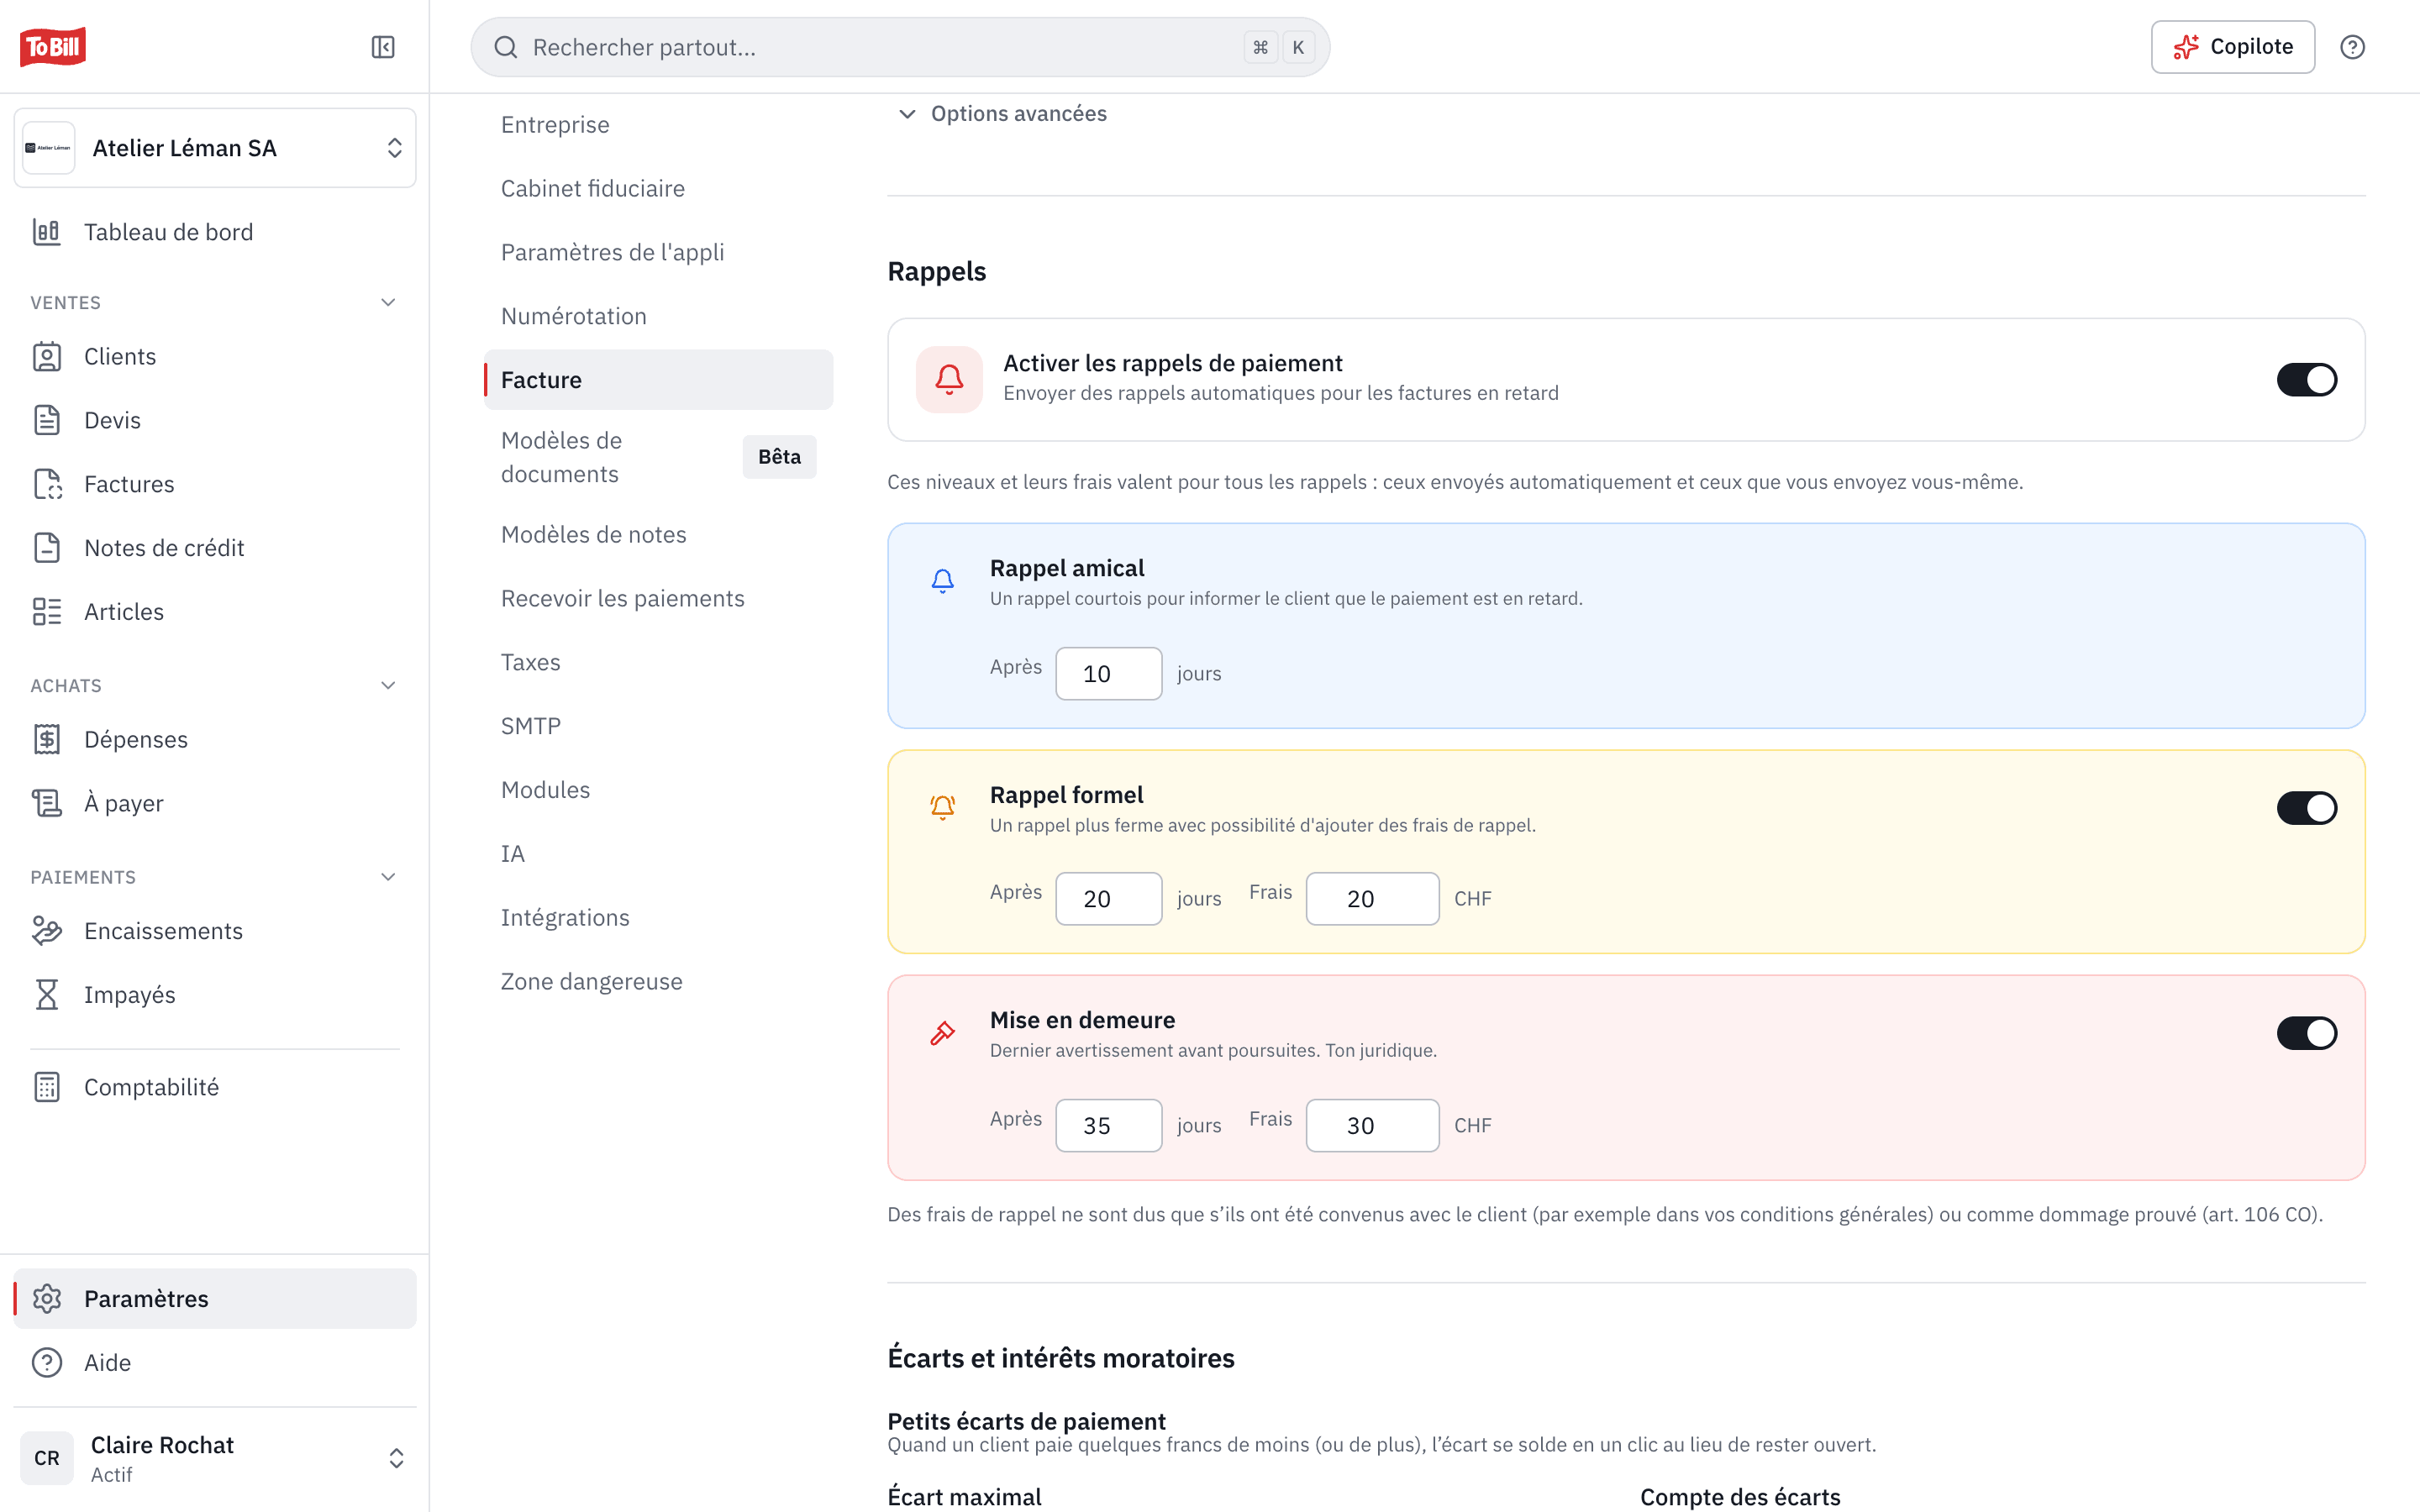Viewport: 2420px width, 1512px height.
Task: Expand Options avancées
Action: [1002, 114]
